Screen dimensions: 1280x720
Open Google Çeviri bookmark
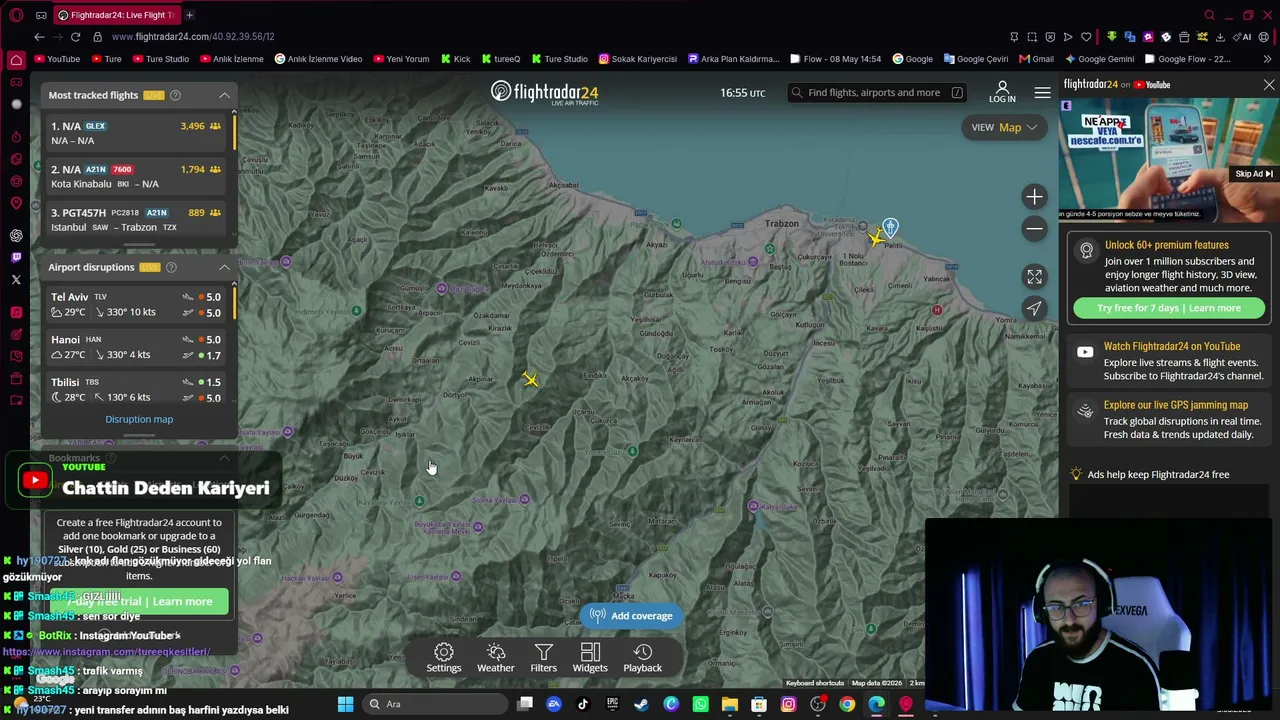pos(975,59)
